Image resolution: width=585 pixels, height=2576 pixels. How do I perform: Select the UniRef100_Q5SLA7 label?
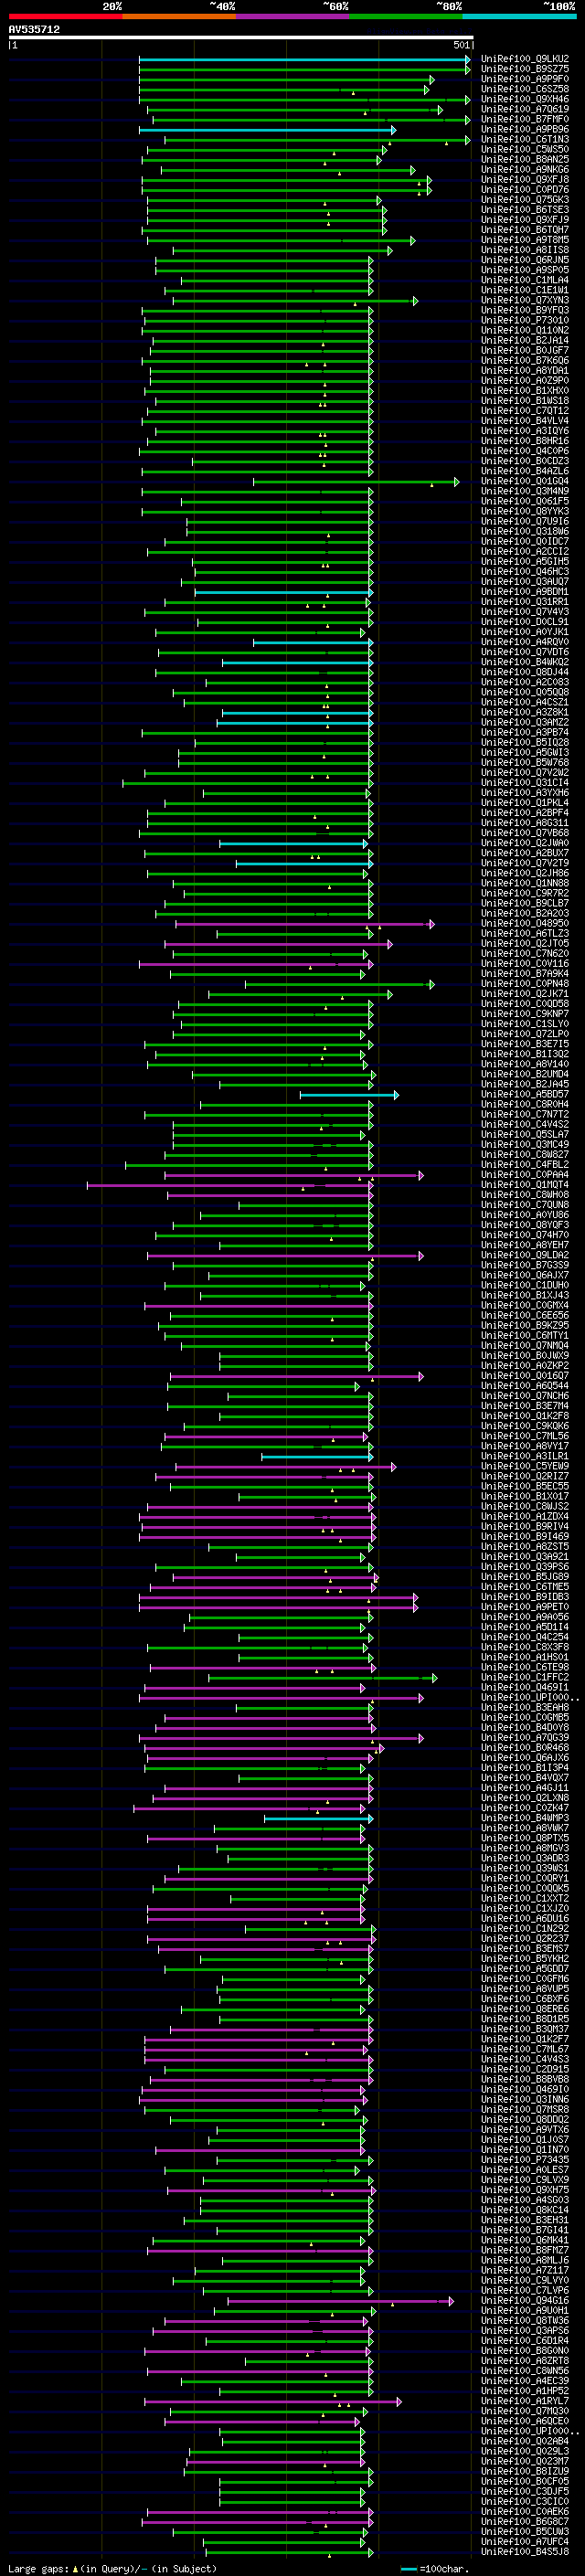[x=525, y=1134]
